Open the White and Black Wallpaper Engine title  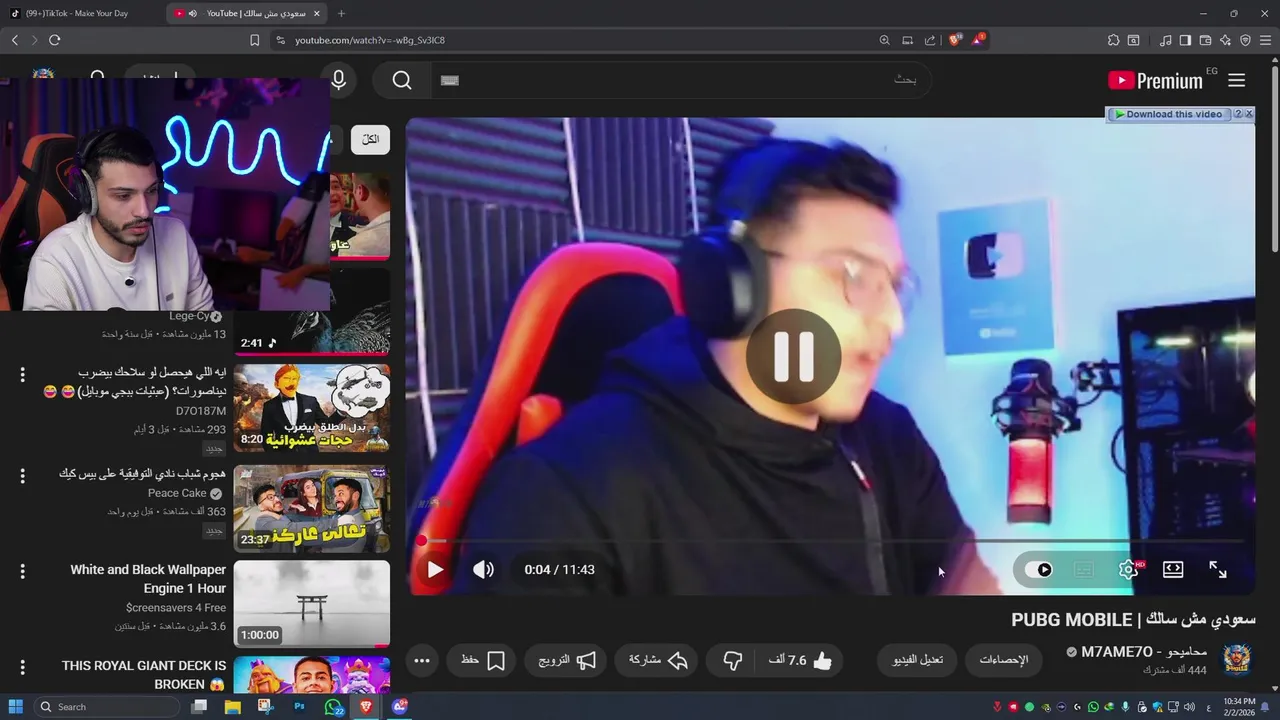coord(148,579)
